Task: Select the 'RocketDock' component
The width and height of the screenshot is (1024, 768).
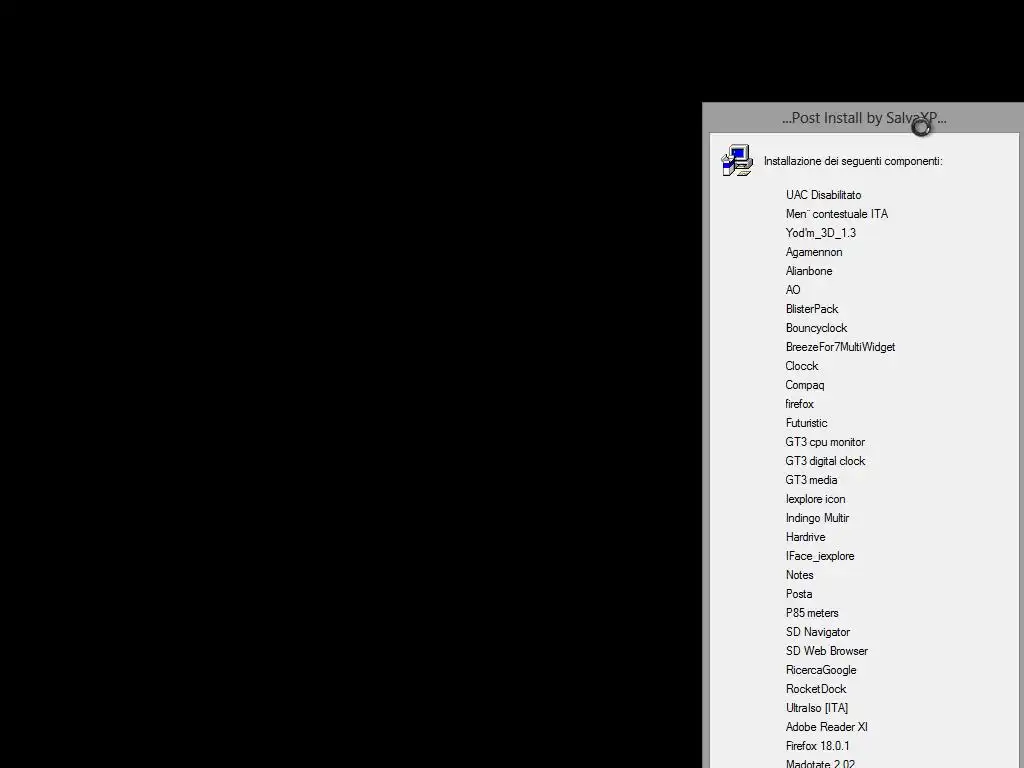Action: click(x=816, y=689)
